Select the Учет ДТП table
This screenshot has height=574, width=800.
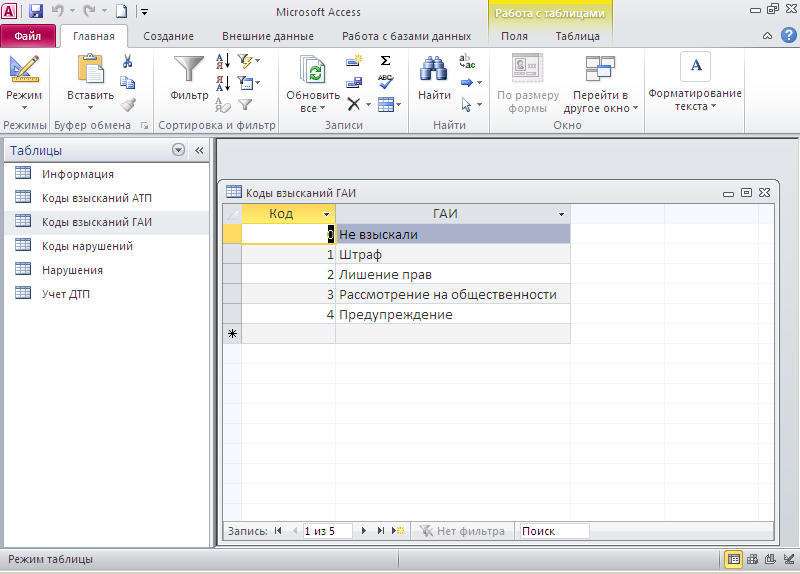pos(107,294)
